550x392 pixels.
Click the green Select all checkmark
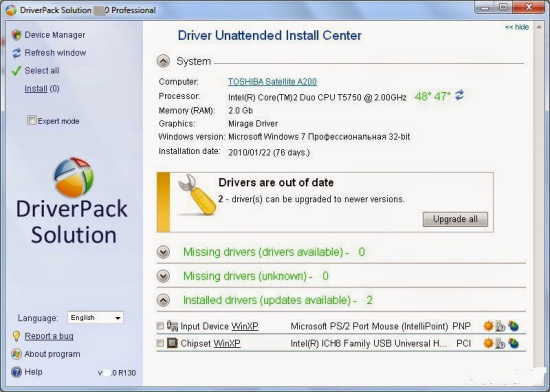click(x=16, y=71)
